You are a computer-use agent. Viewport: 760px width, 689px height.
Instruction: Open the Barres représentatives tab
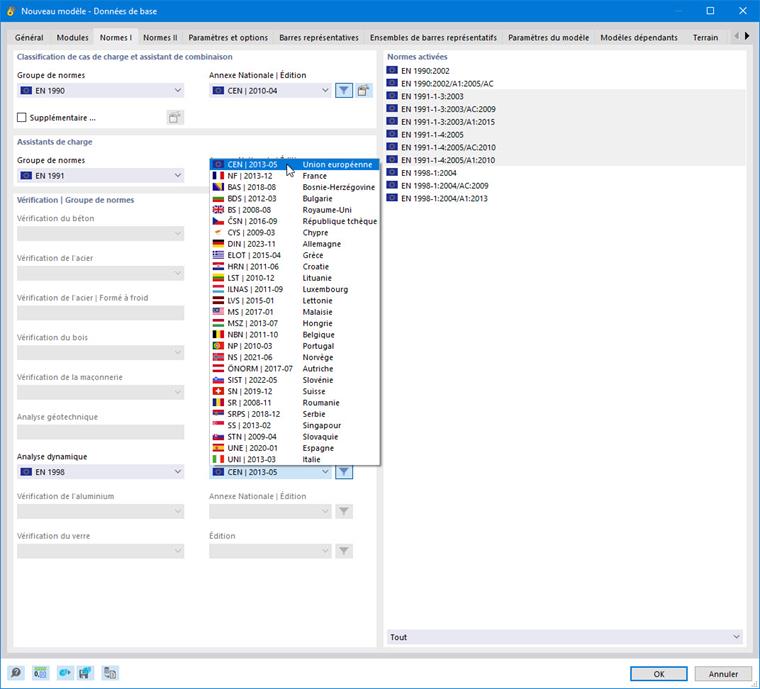point(318,37)
